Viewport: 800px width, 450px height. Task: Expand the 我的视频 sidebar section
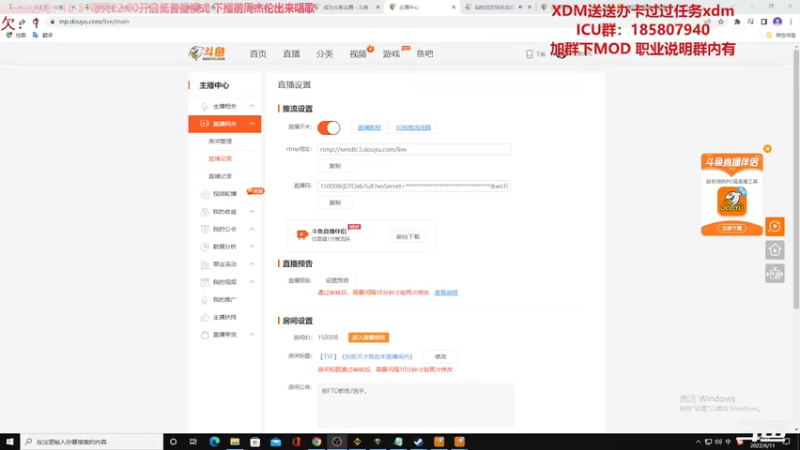pyautogui.click(x=252, y=282)
